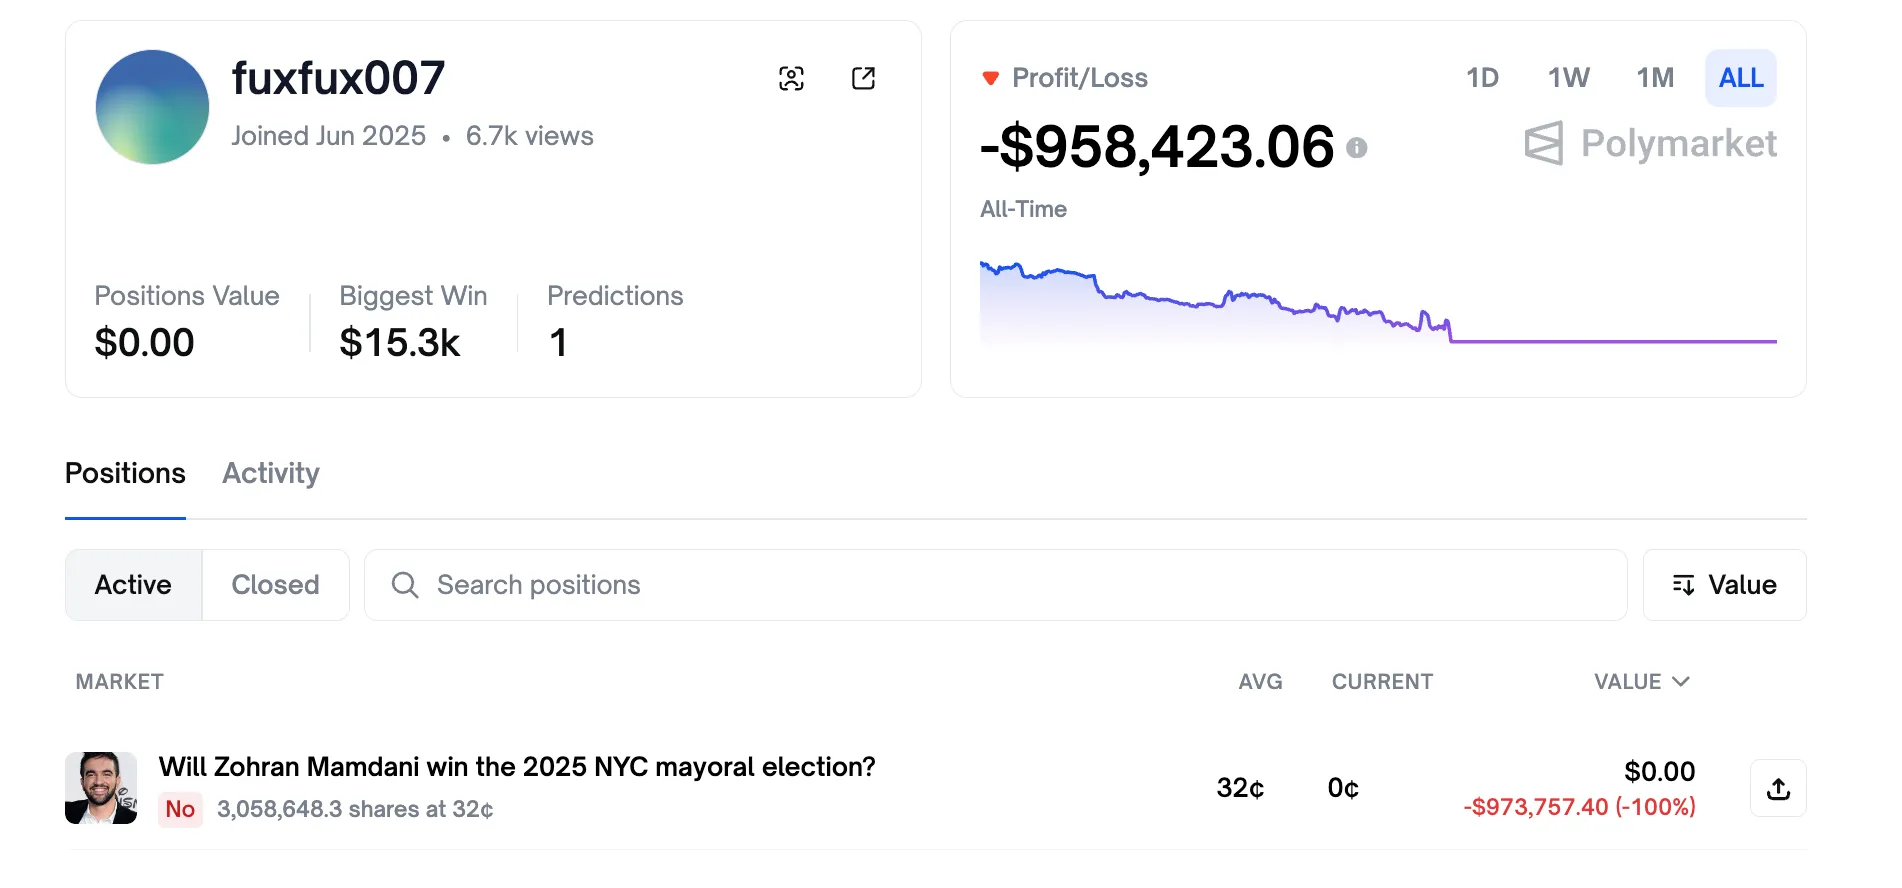Select the Active positions filter
The width and height of the screenshot is (1902, 888).
(x=133, y=585)
